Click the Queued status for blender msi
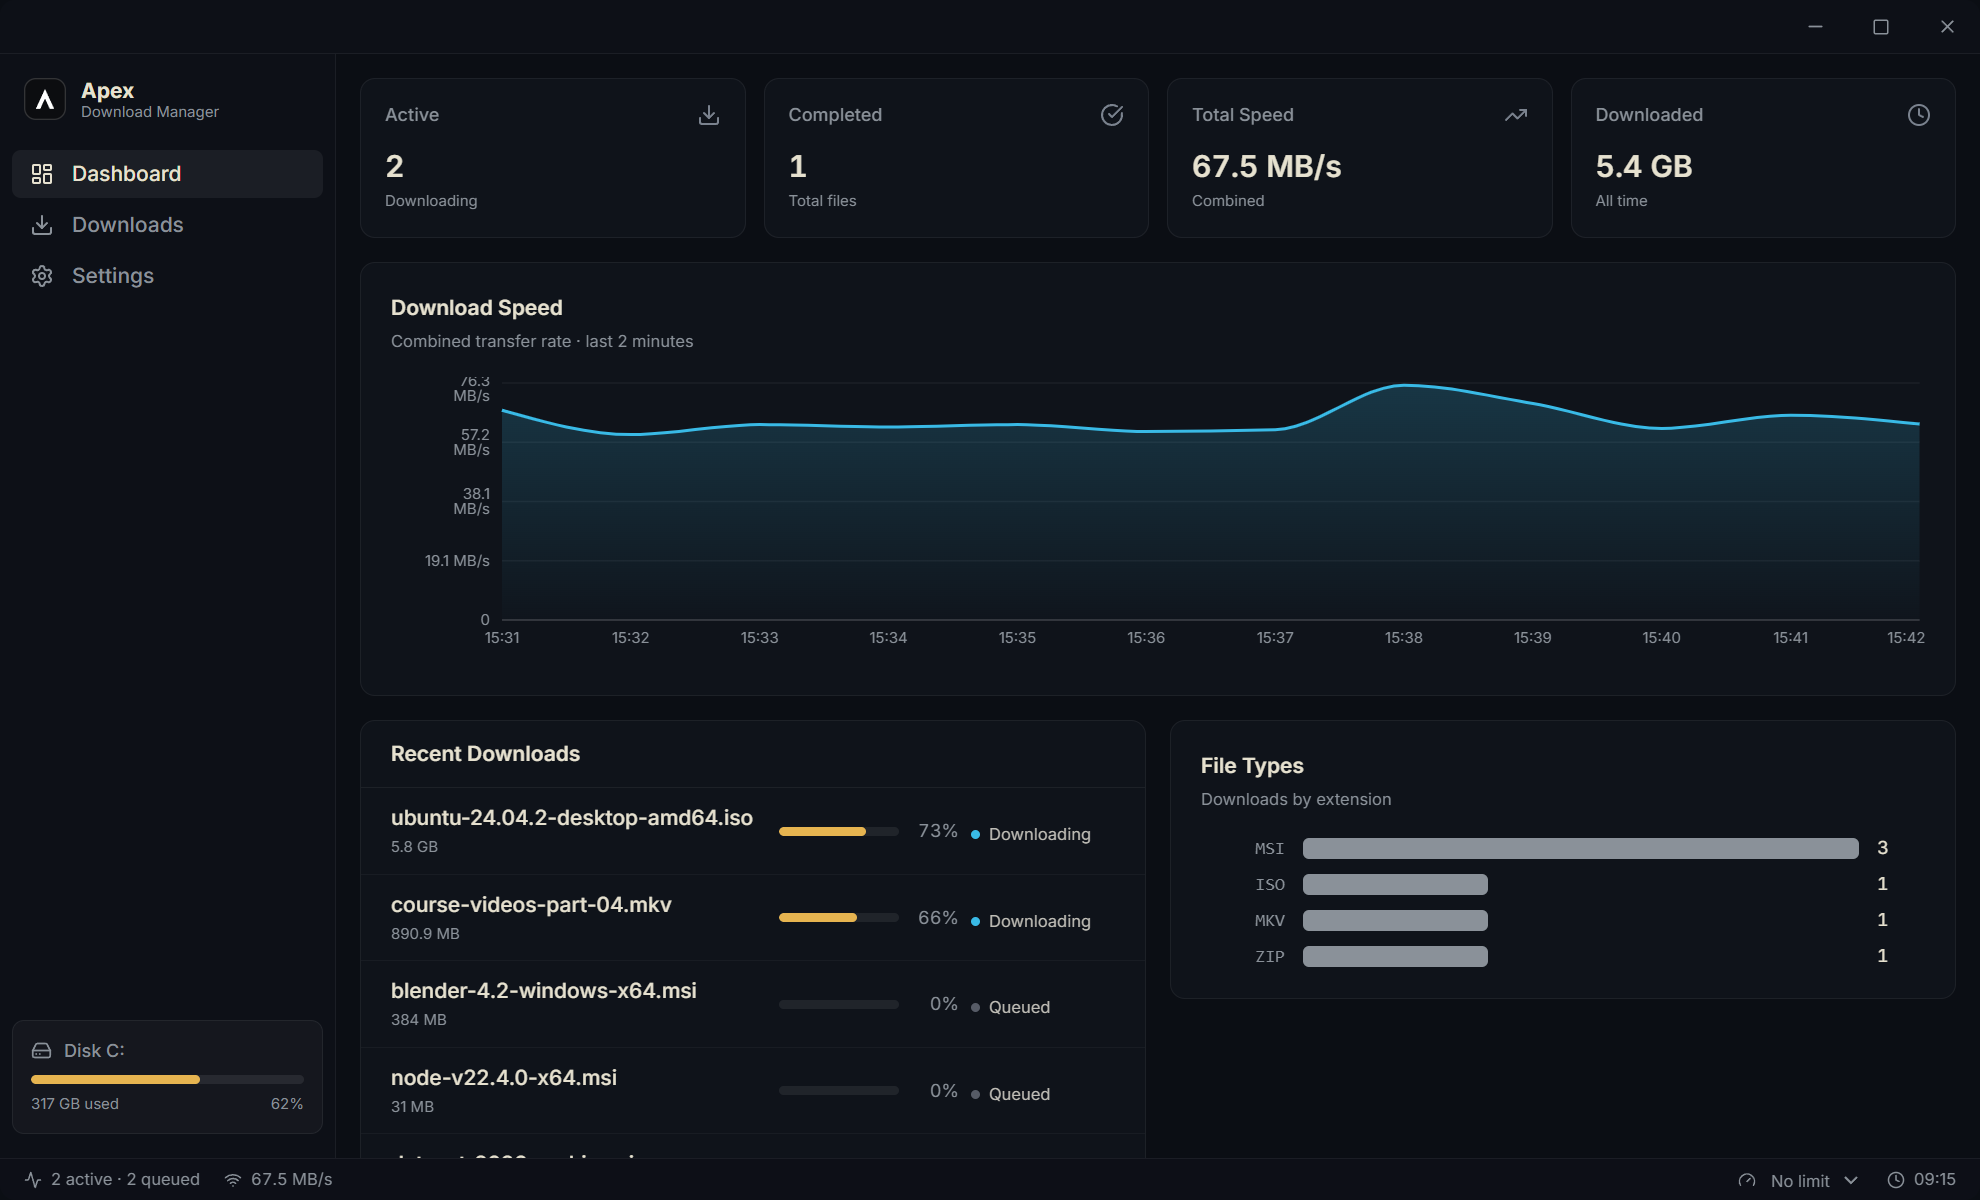Viewport: 1980px width, 1200px height. click(x=1011, y=1007)
